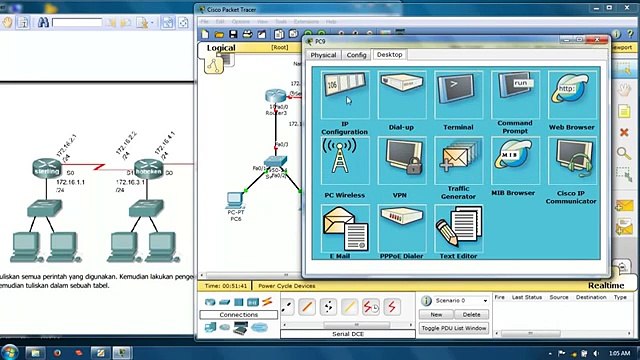Click the Open file folder icon
The image size is (640, 360).
[219, 34]
